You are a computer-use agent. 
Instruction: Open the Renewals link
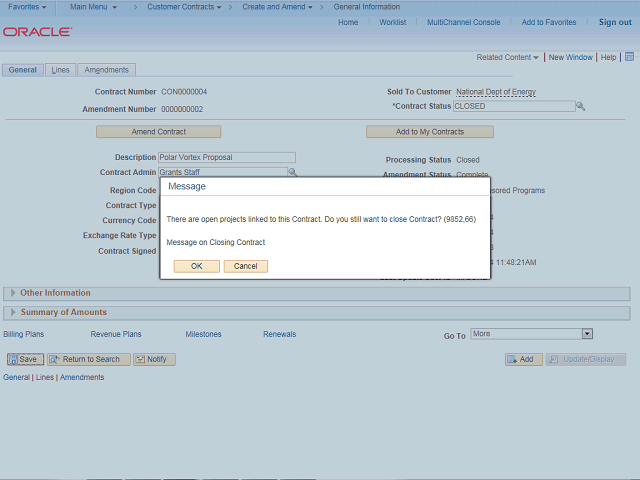[x=280, y=334]
